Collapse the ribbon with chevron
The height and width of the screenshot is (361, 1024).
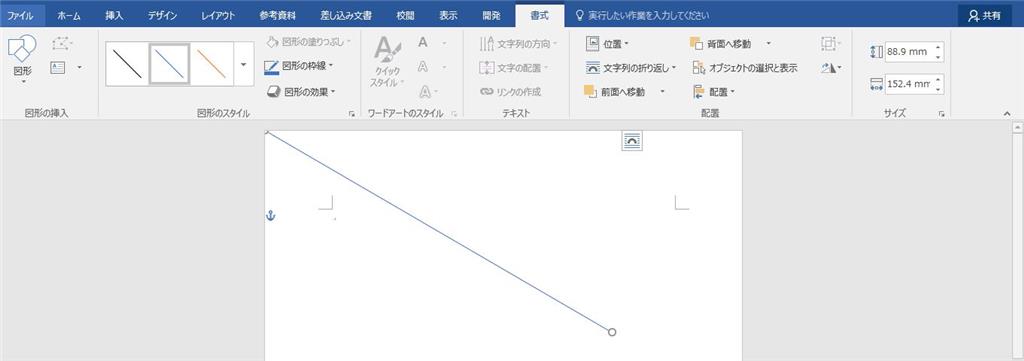pyautogui.click(x=1006, y=114)
